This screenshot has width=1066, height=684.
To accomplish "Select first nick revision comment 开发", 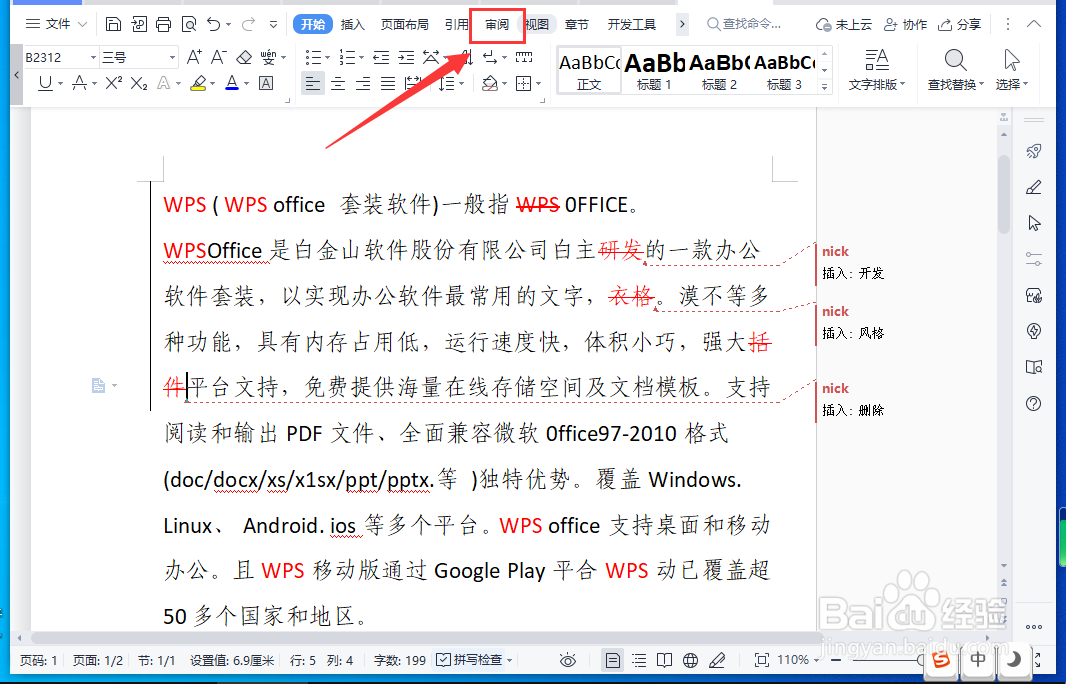I will click(x=853, y=262).
